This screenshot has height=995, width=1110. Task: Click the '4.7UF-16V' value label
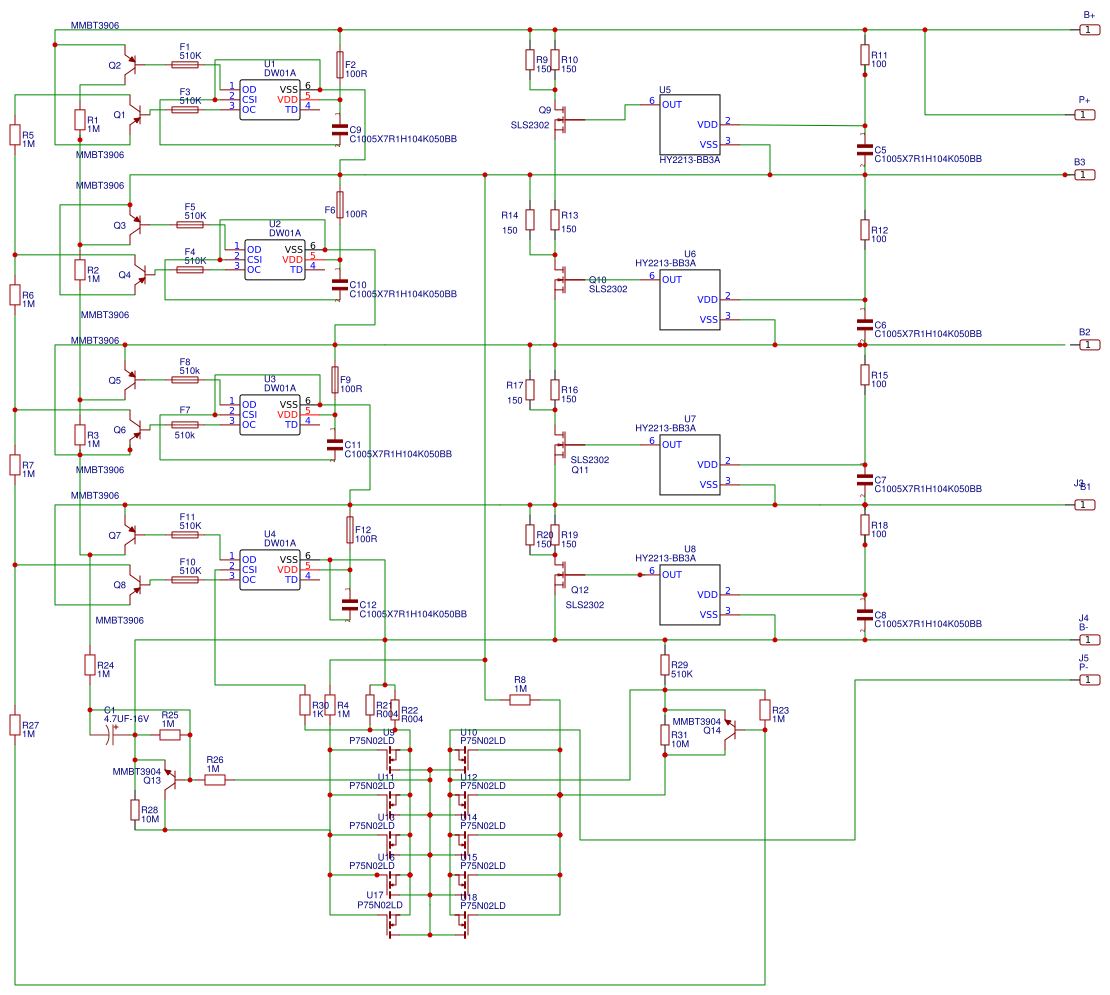[127, 719]
